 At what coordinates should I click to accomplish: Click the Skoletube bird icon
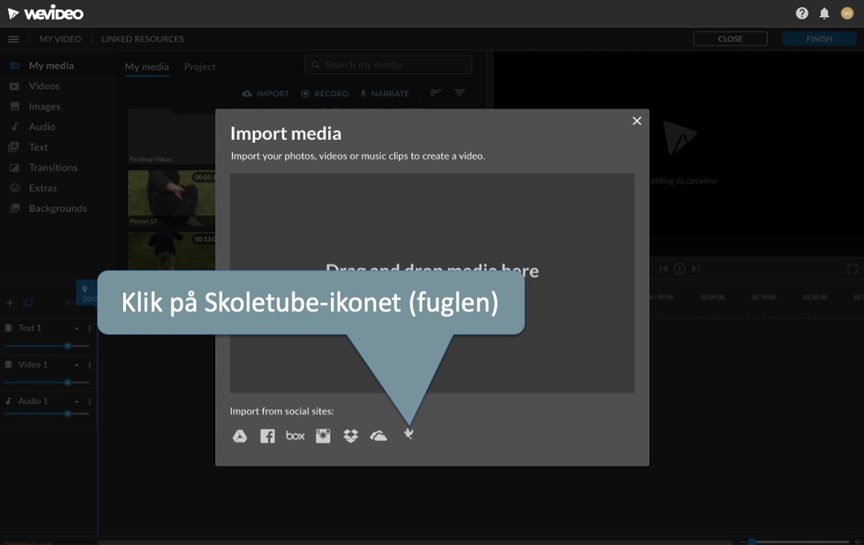(408, 434)
